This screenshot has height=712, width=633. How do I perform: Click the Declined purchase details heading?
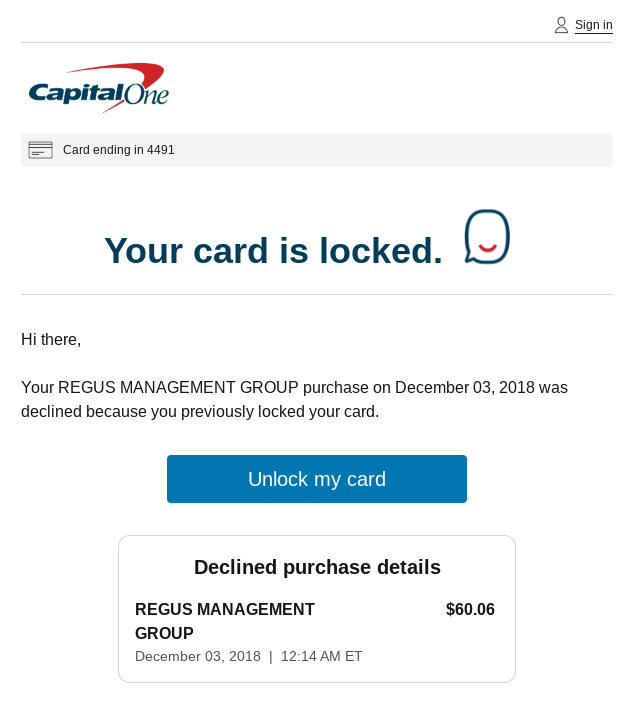(317, 567)
